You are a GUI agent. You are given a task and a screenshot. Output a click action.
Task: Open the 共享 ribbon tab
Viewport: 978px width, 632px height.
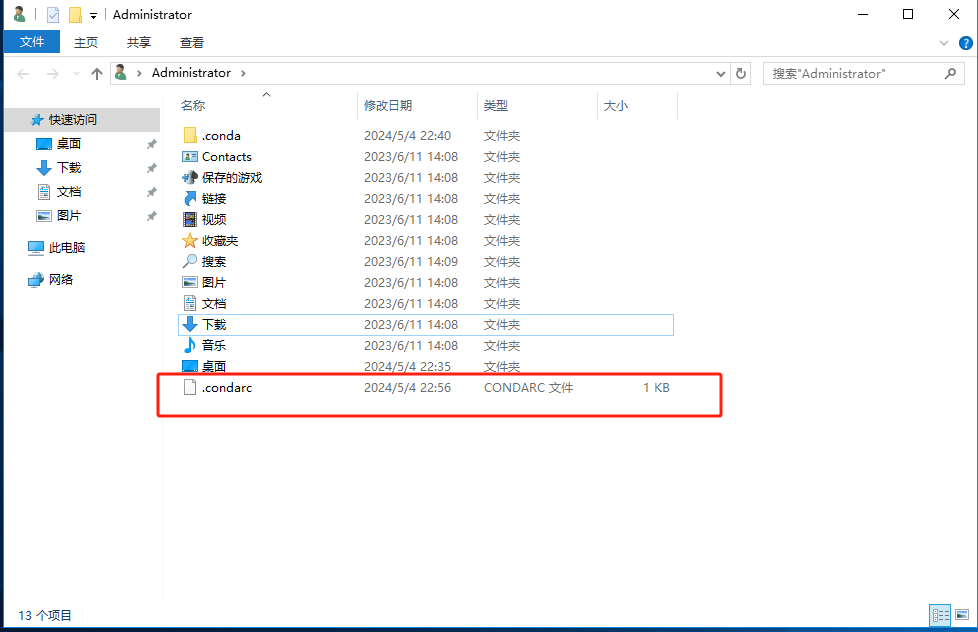(x=138, y=42)
